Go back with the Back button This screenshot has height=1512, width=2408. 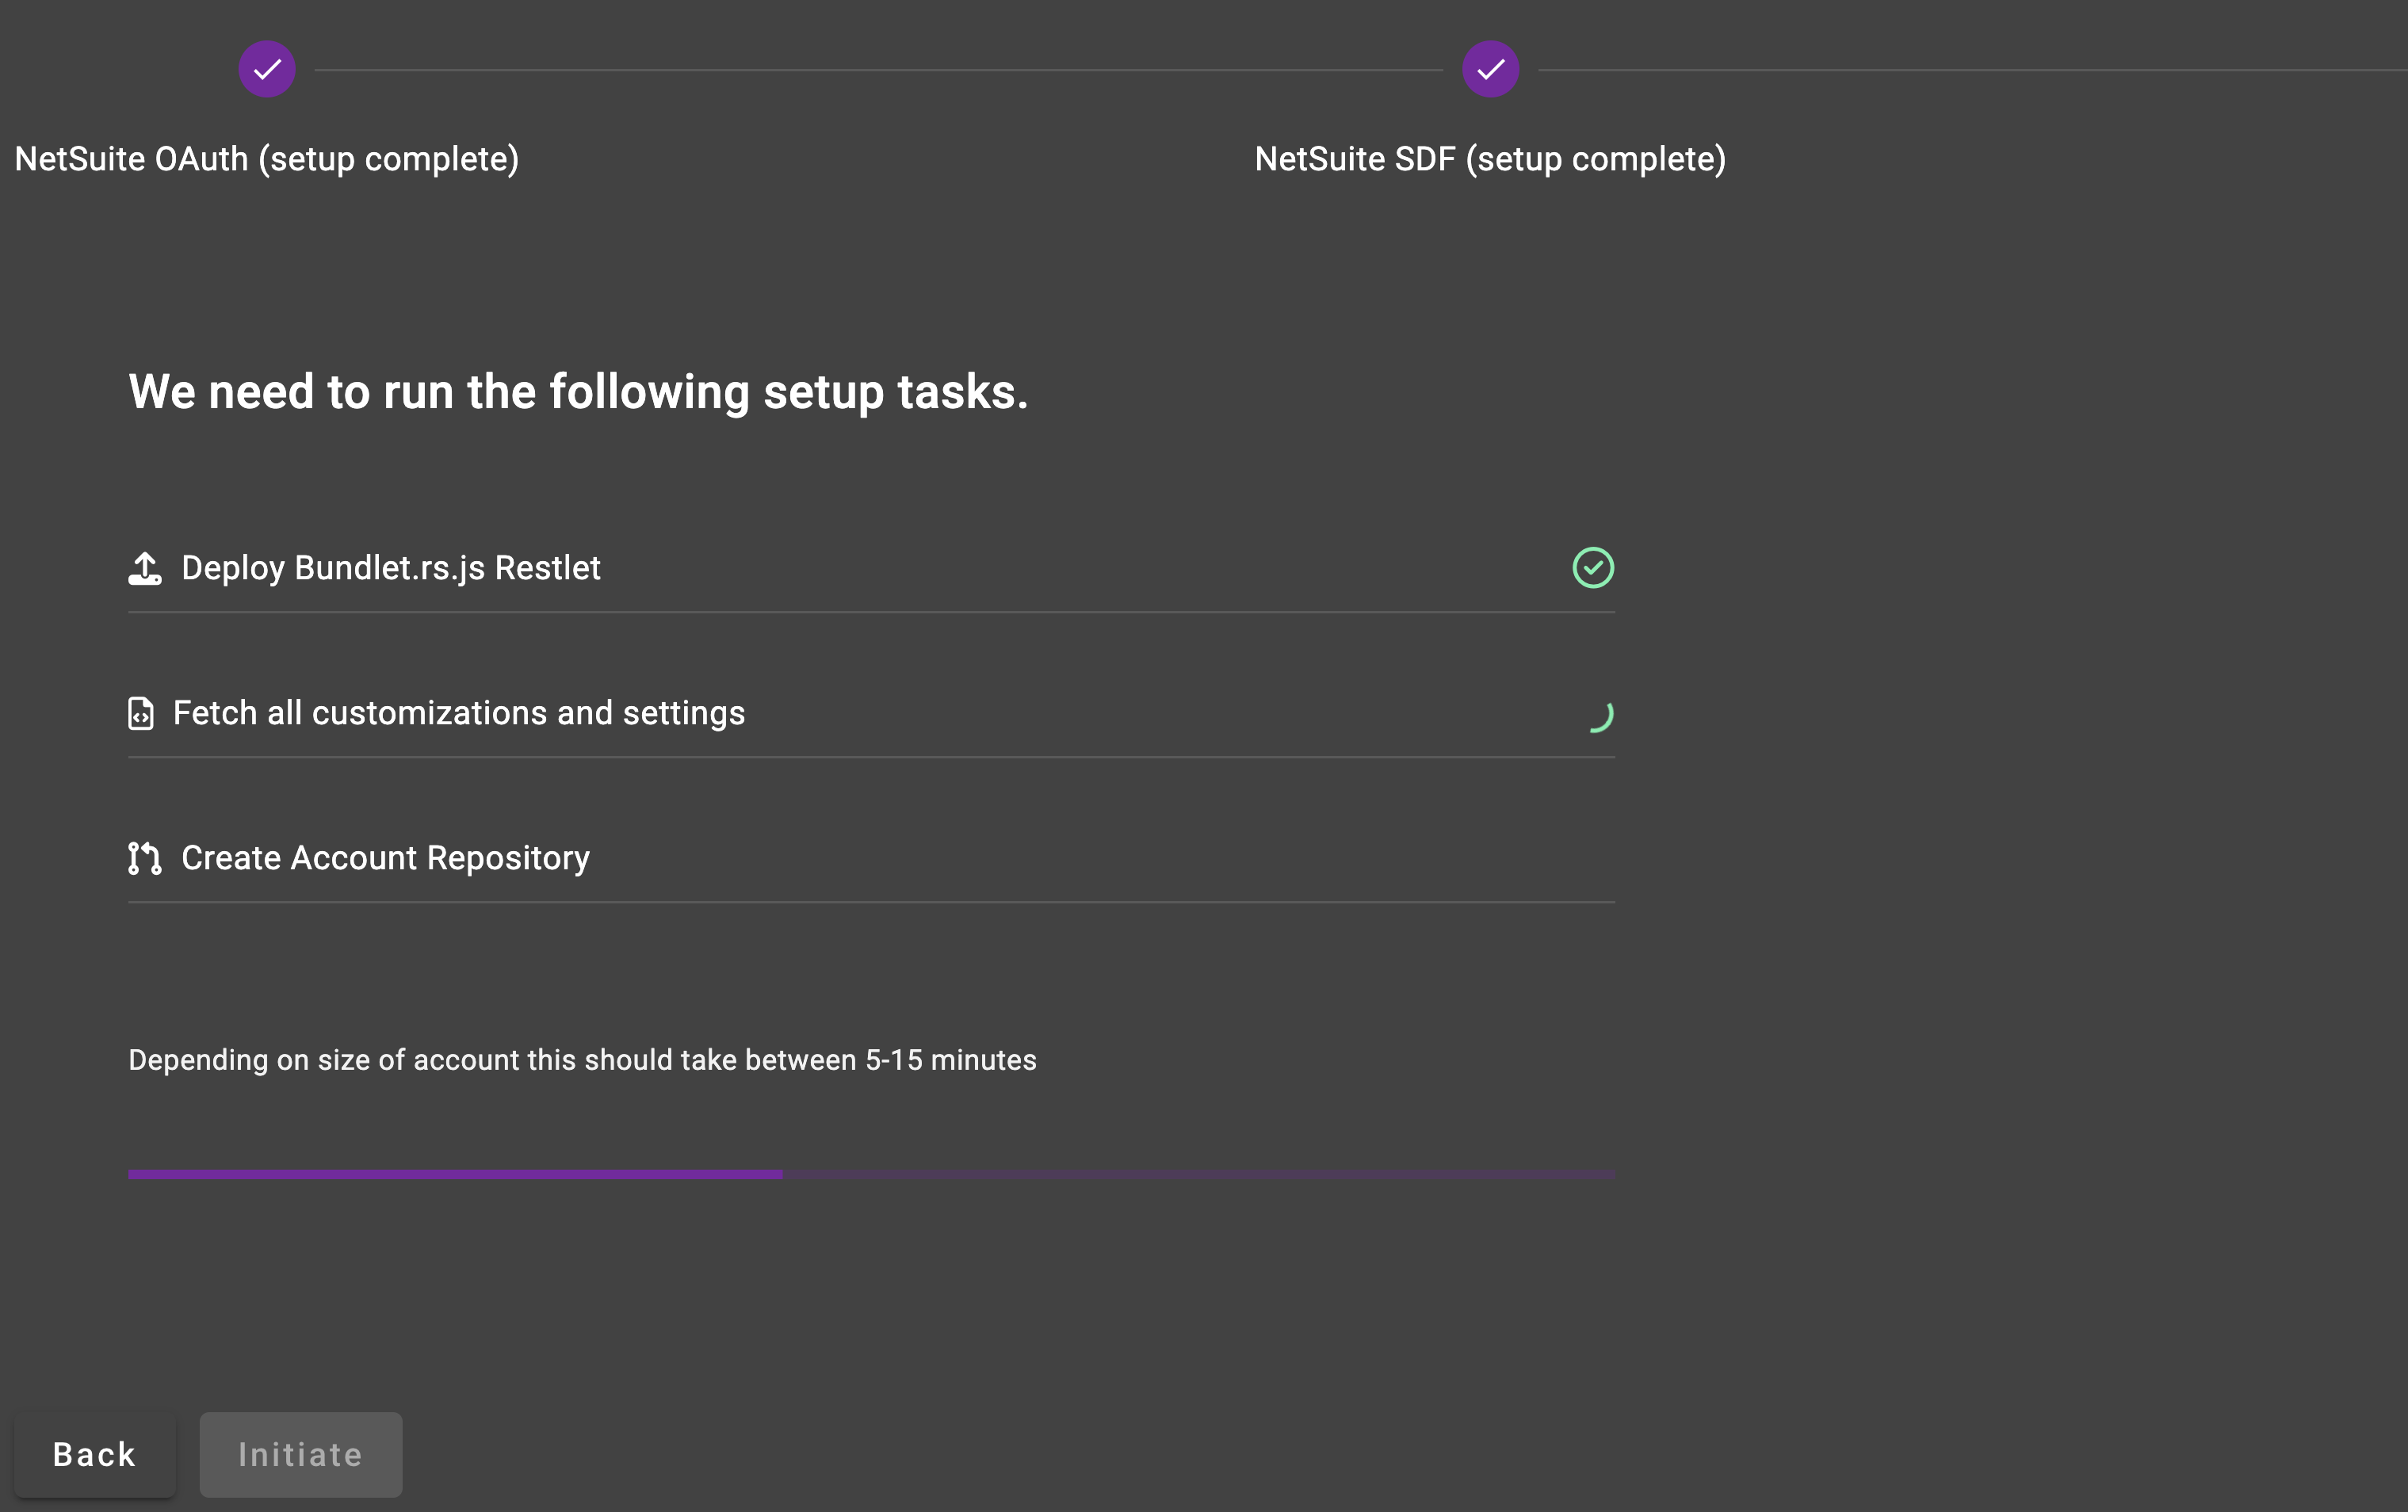coord(95,1454)
